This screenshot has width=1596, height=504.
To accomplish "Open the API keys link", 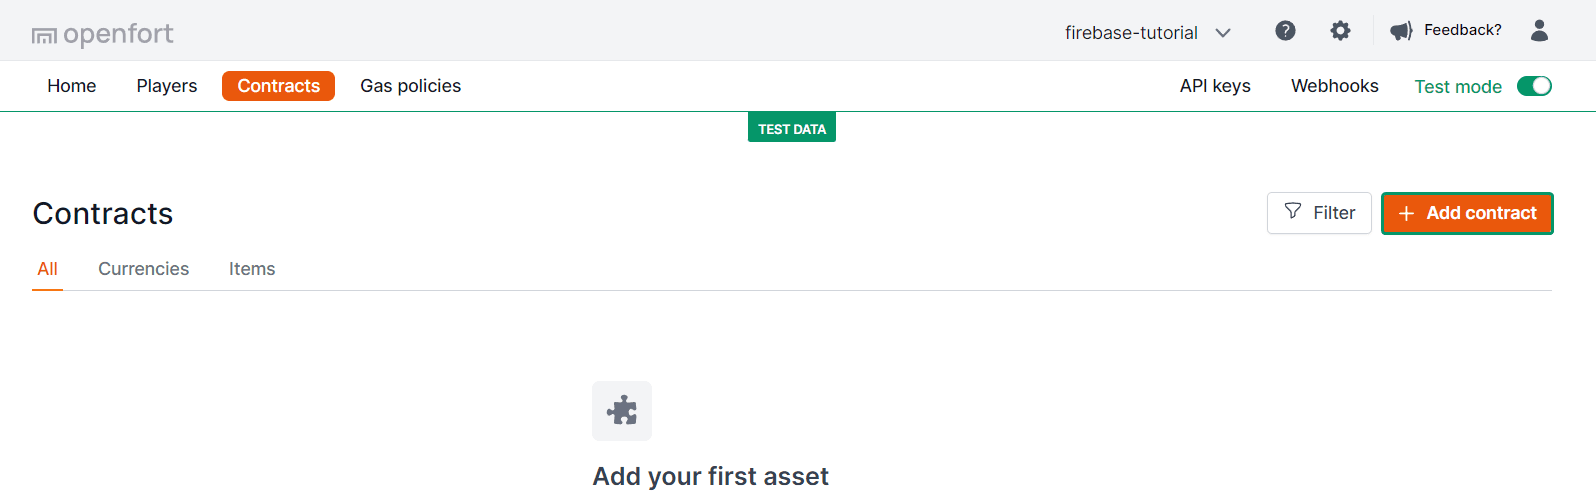I will click(1215, 86).
